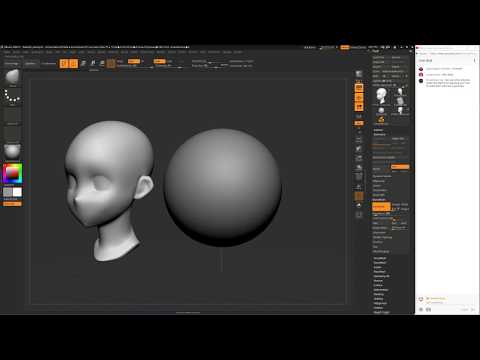Select the head tool thumbnail in Tool palette
Image resolution: width=480 pixels, height=360 pixels.
click(x=381, y=96)
